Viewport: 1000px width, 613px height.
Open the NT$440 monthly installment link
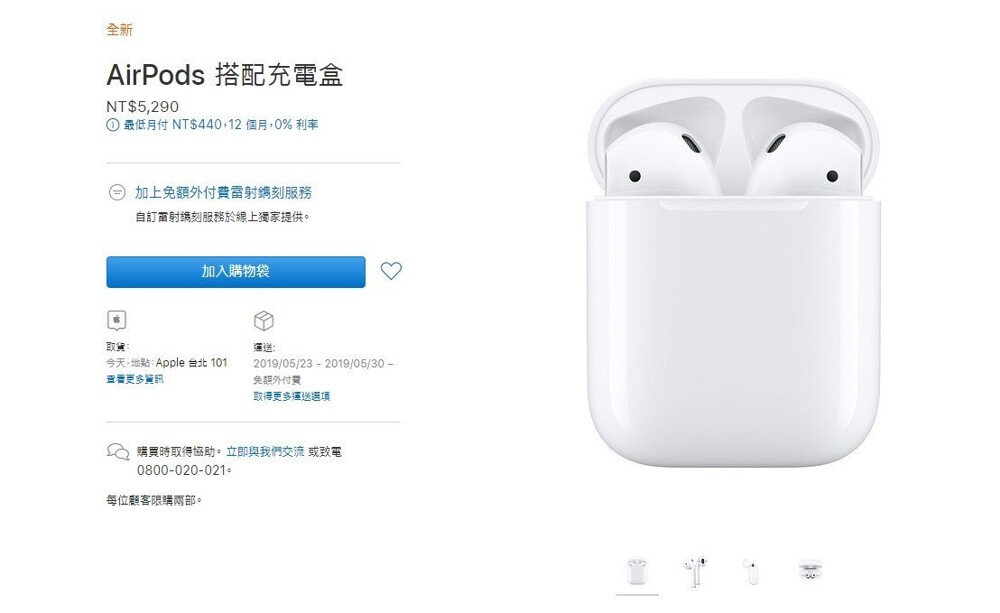221,125
